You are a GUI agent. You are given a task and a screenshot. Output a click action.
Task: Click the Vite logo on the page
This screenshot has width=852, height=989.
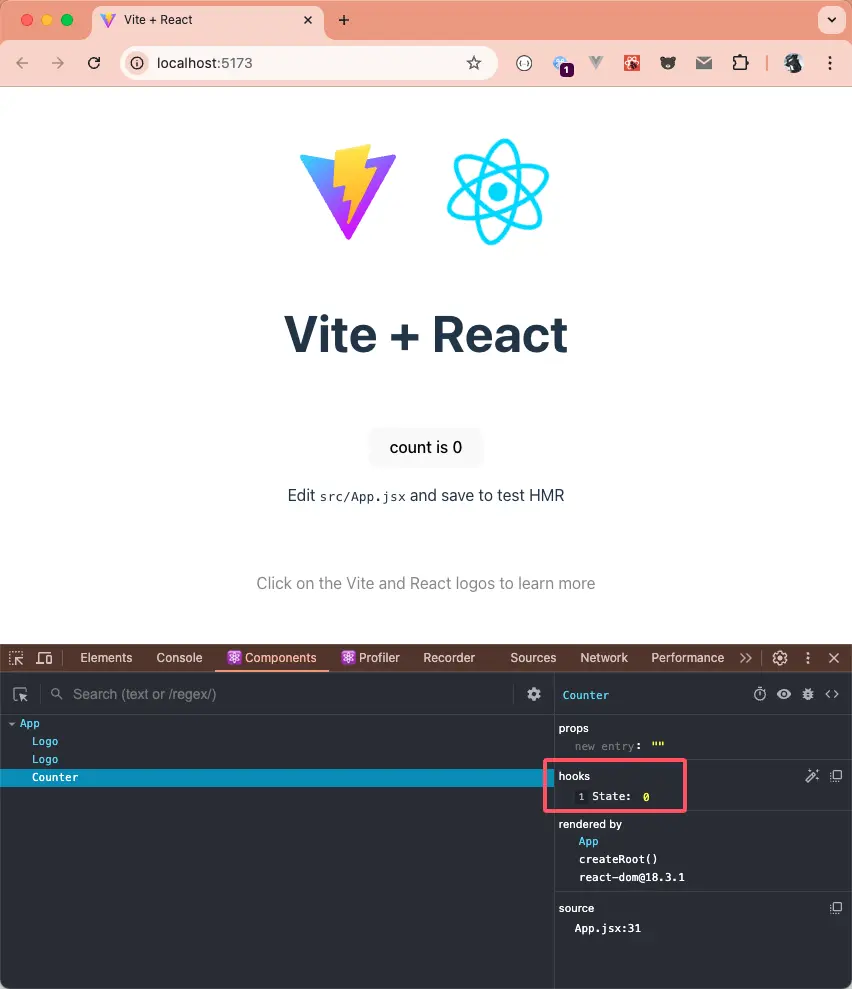(348, 191)
